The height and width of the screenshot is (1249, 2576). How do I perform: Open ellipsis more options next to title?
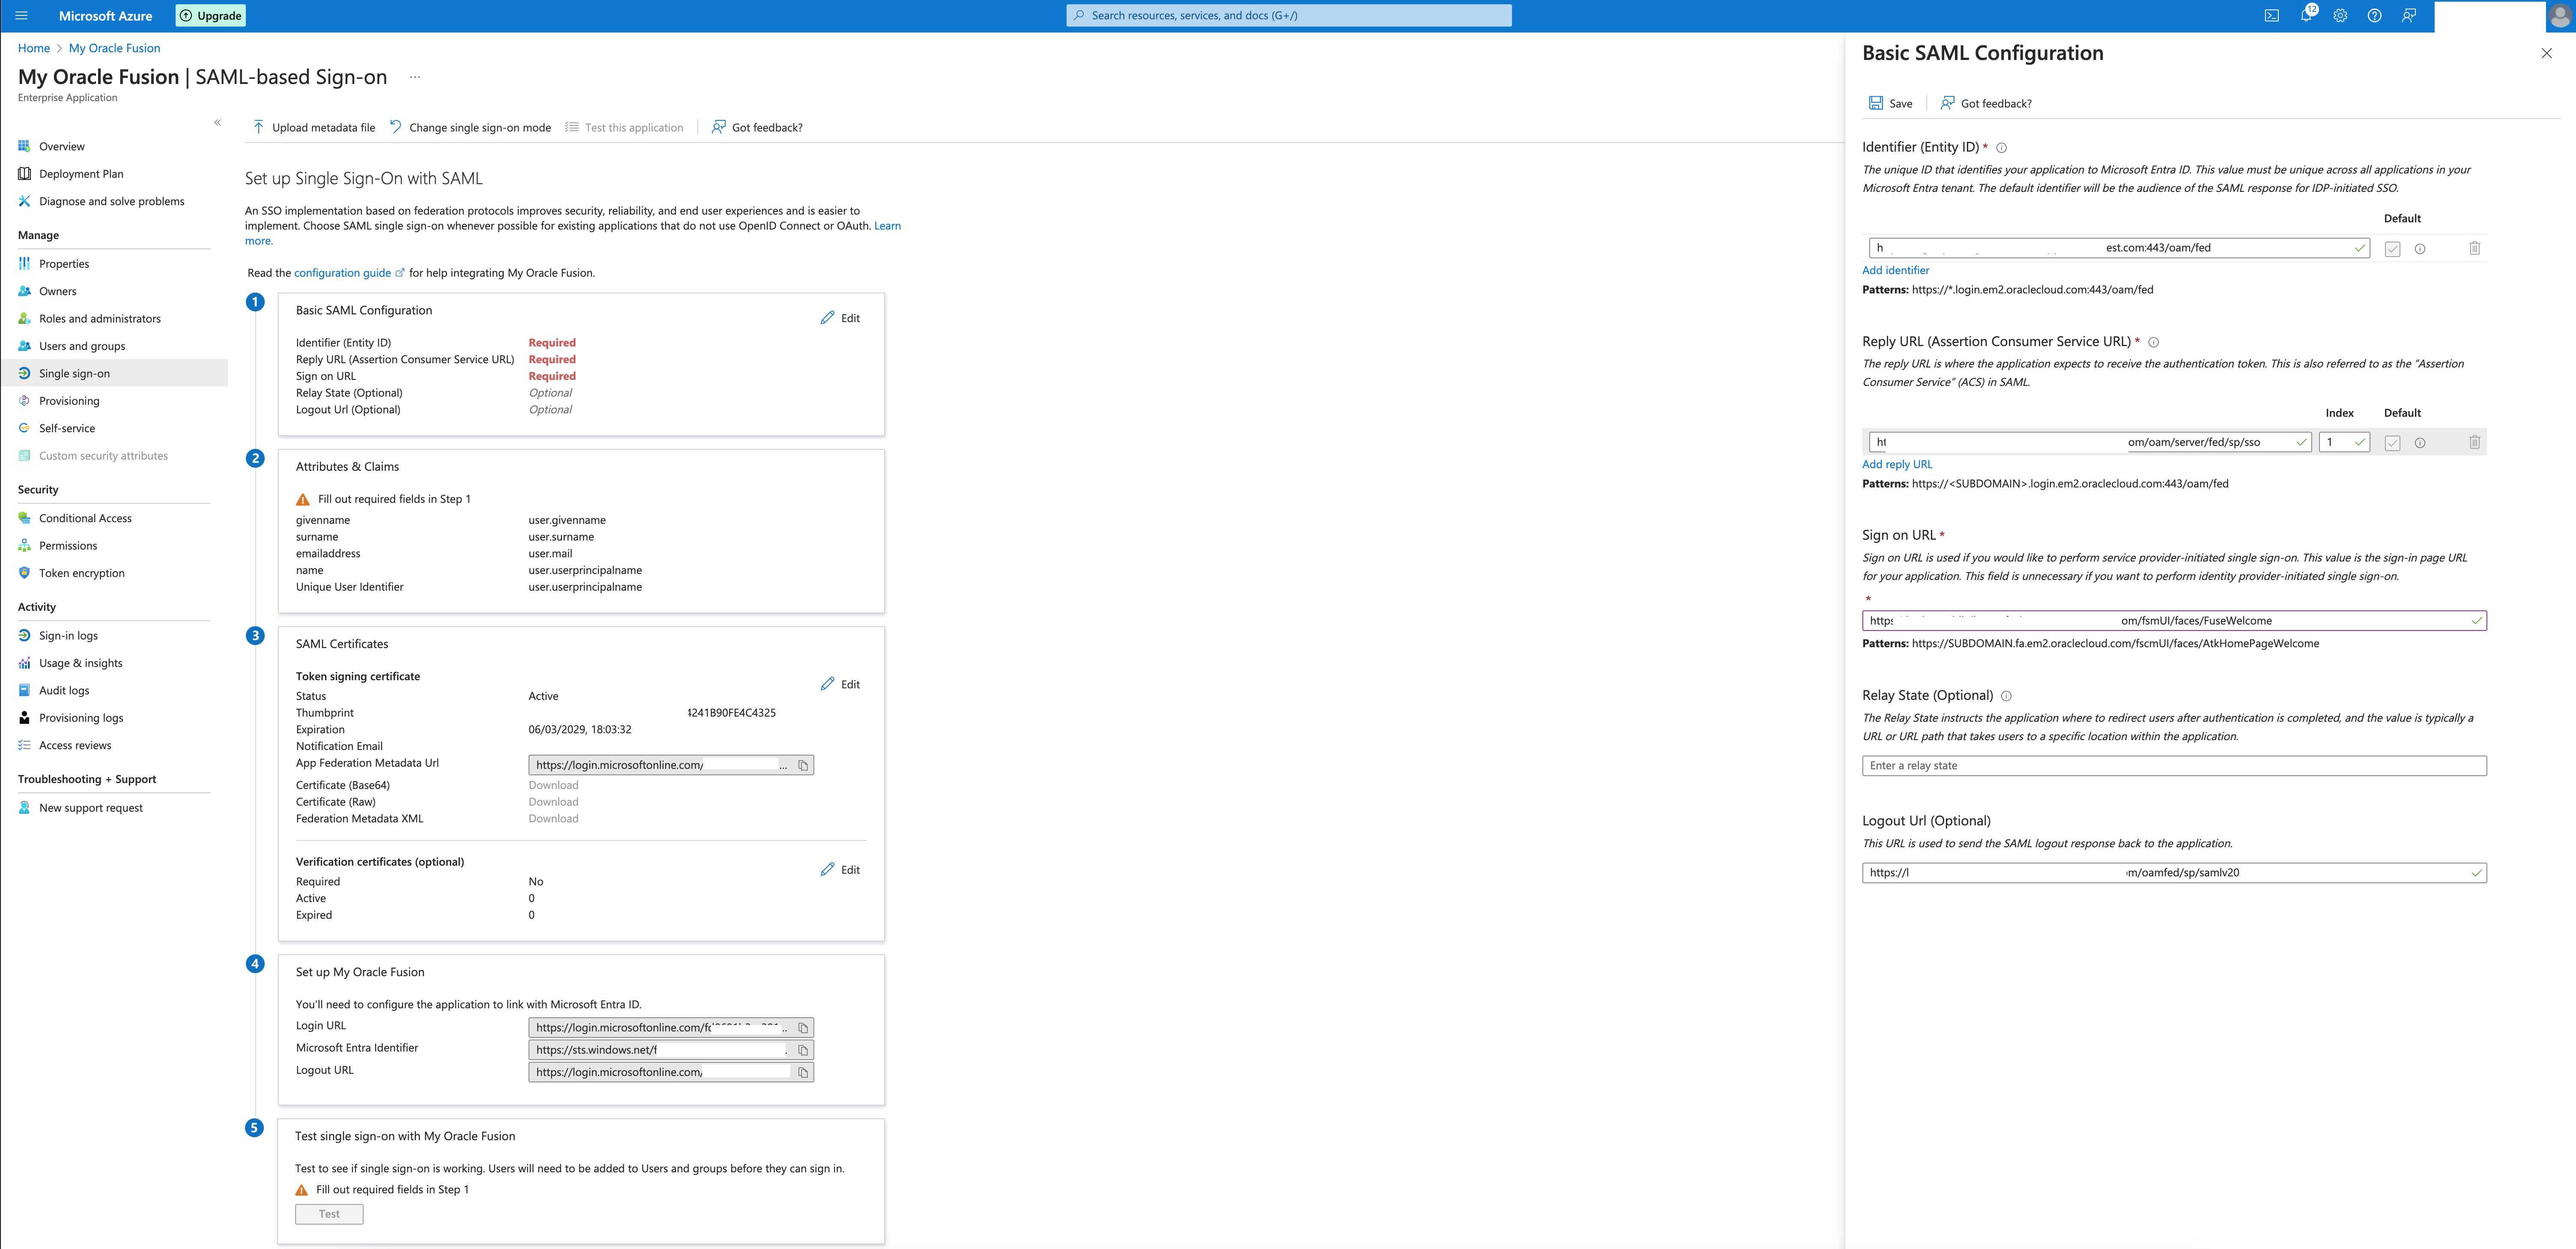[415, 77]
